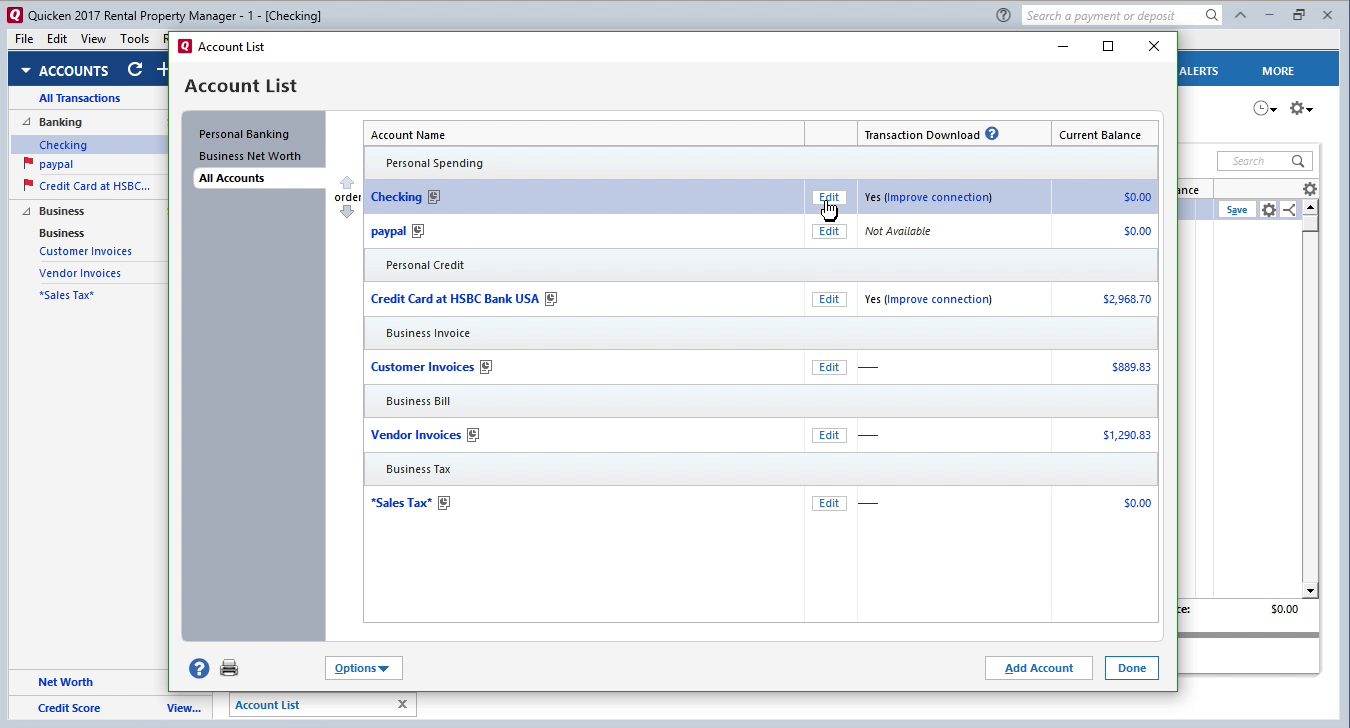Select Business Net Worth category
The image size is (1350, 728).
tap(250, 156)
